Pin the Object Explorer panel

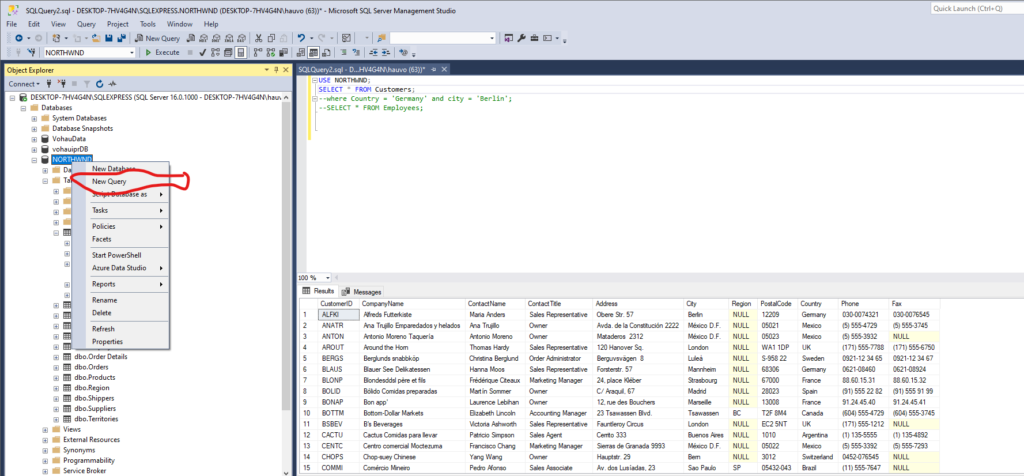tap(276, 70)
